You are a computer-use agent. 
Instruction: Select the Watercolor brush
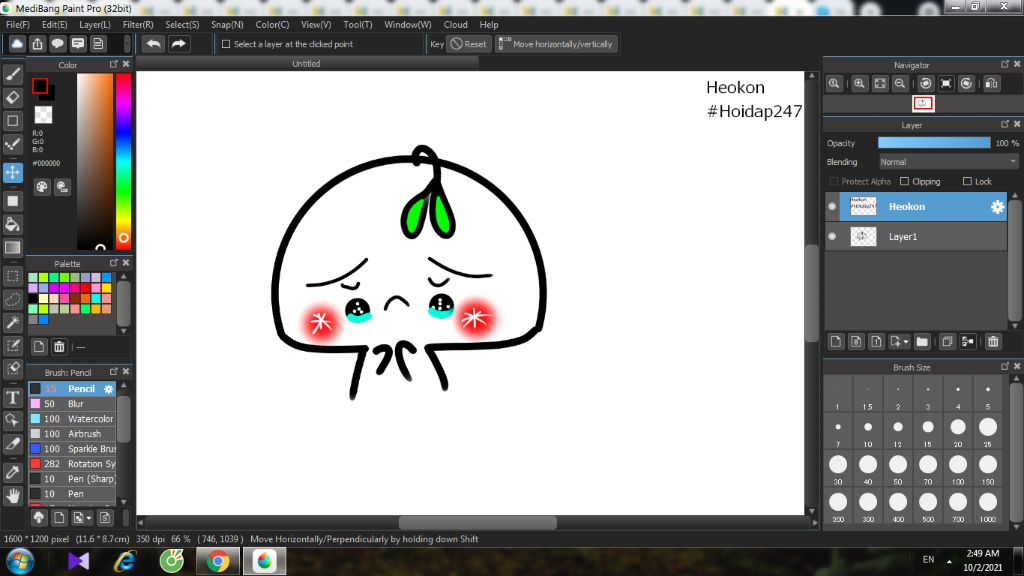(x=72, y=419)
